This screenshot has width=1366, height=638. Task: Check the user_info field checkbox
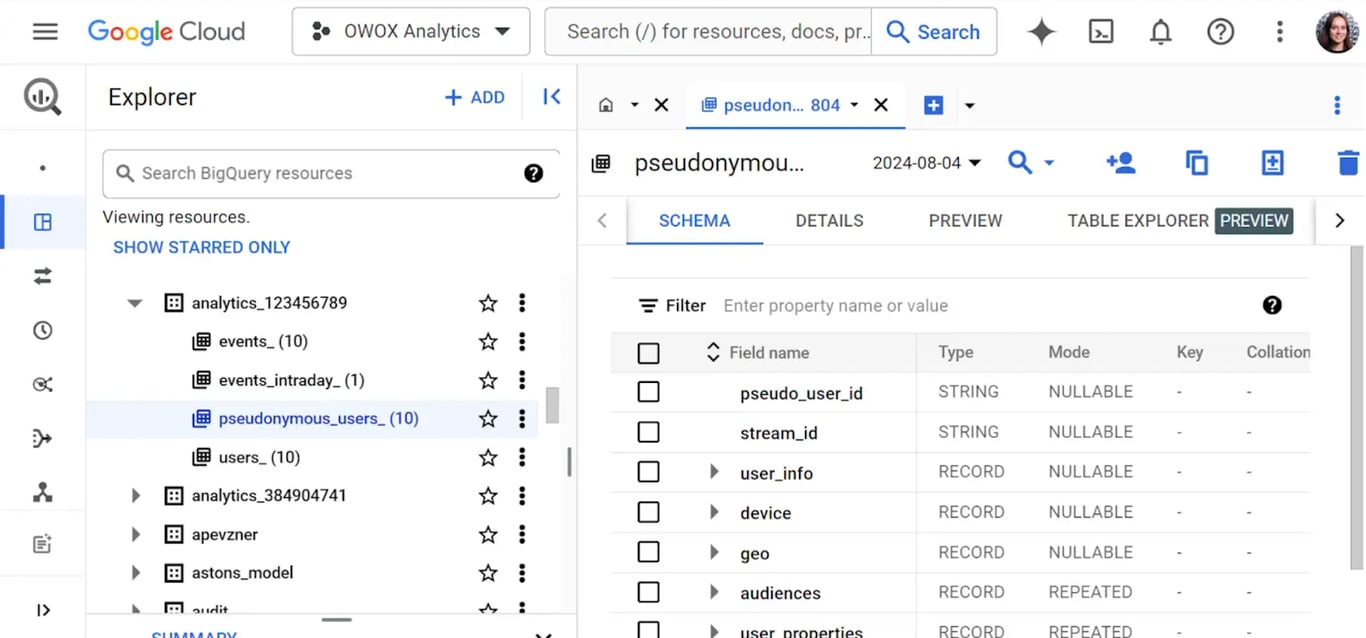pos(648,472)
